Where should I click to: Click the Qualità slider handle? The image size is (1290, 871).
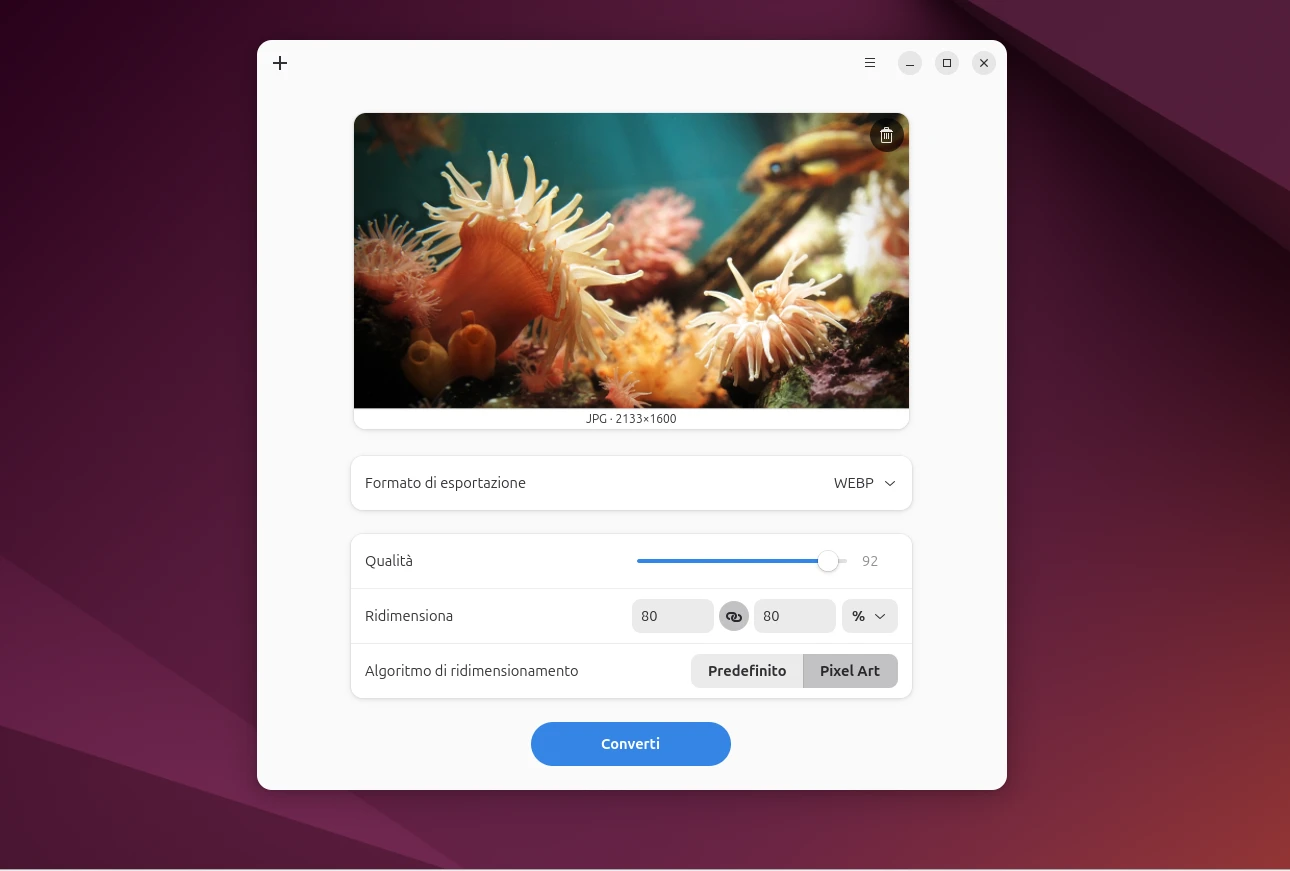828,561
